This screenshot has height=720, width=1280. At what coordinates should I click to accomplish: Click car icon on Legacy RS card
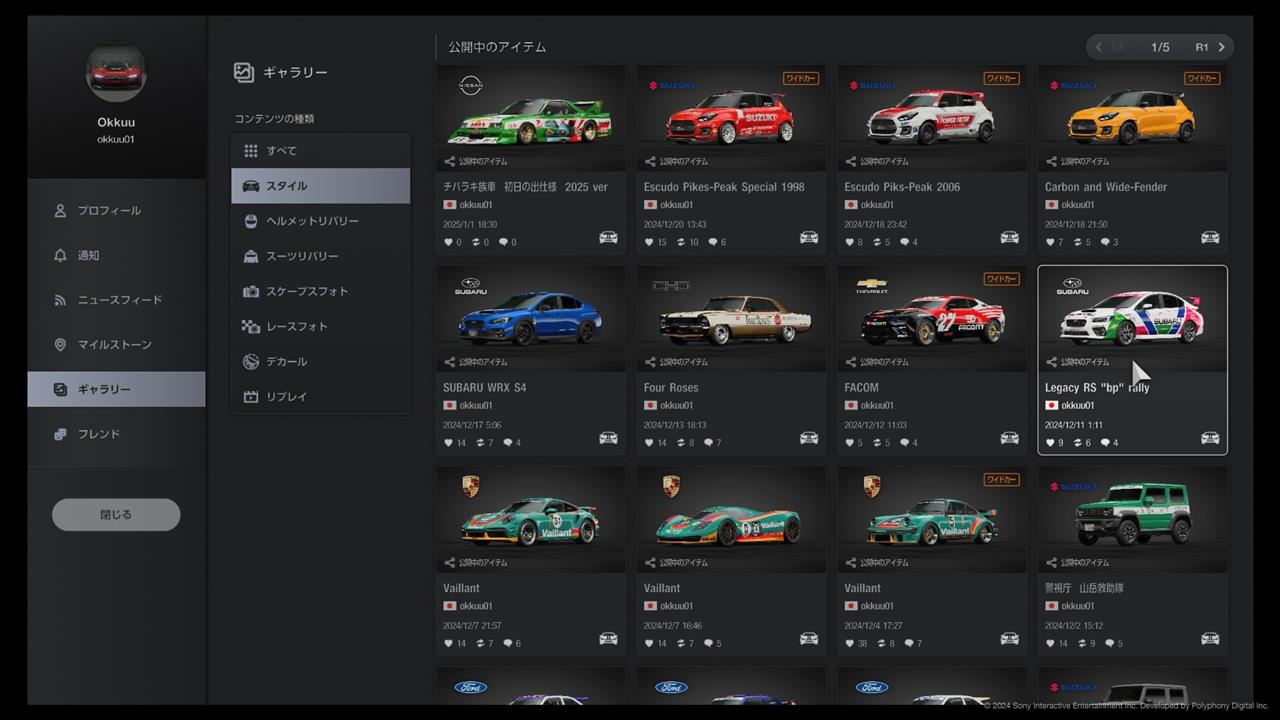pos(1210,438)
